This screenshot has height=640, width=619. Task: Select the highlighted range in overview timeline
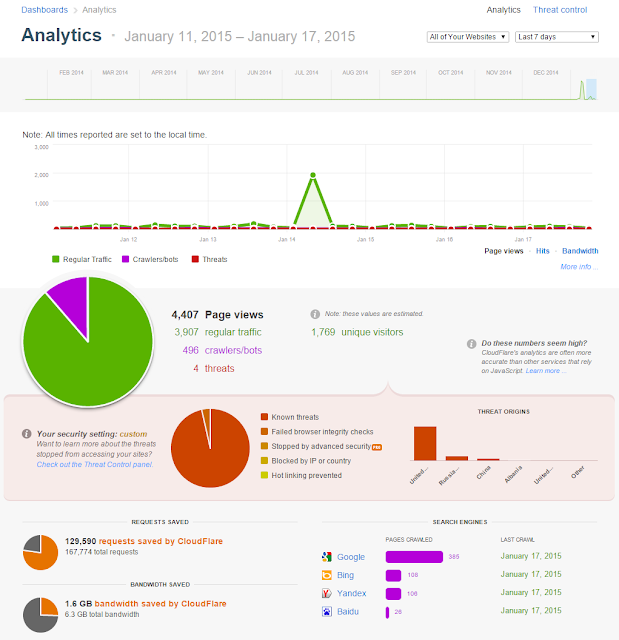pyautogui.click(x=591, y=89)
